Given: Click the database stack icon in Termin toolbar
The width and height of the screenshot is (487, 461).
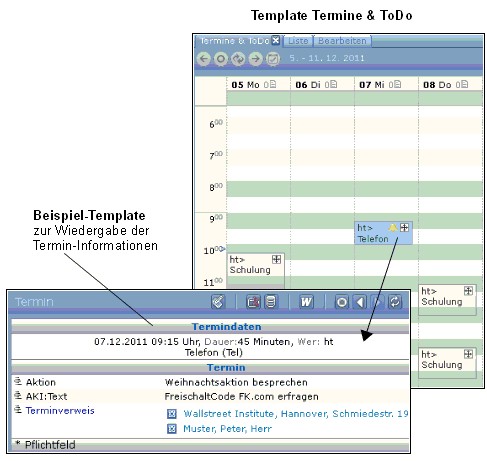Looking at the screenshot, I should point(271,302).
